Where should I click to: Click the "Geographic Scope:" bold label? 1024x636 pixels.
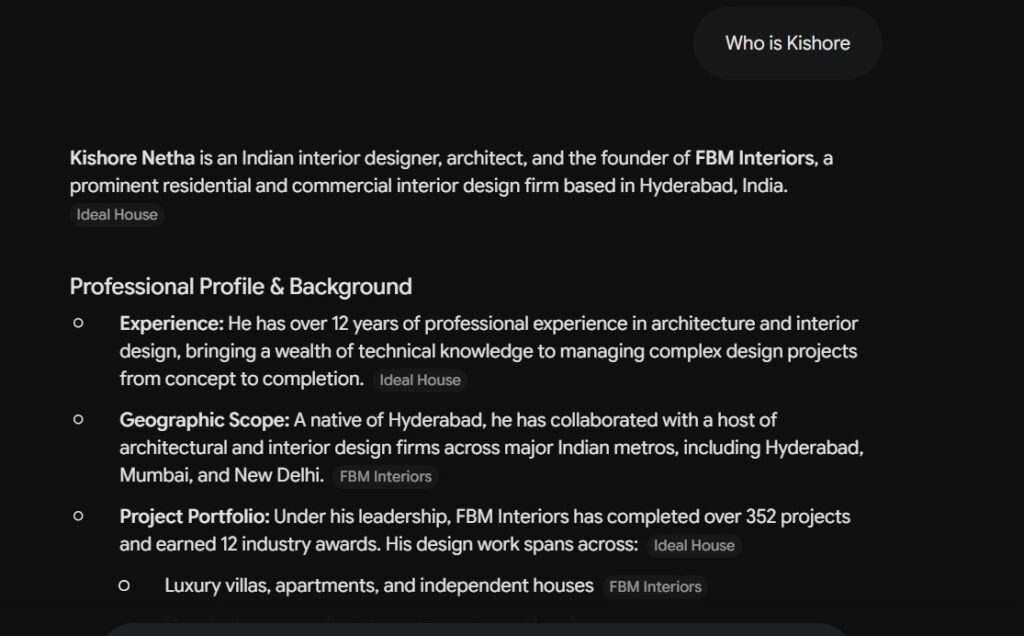204,420
